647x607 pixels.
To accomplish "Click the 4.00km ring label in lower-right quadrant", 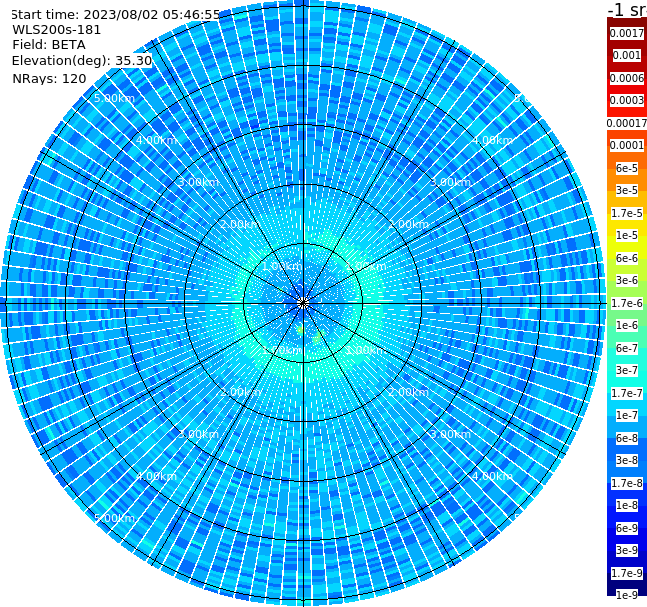I will coord(492,476).
